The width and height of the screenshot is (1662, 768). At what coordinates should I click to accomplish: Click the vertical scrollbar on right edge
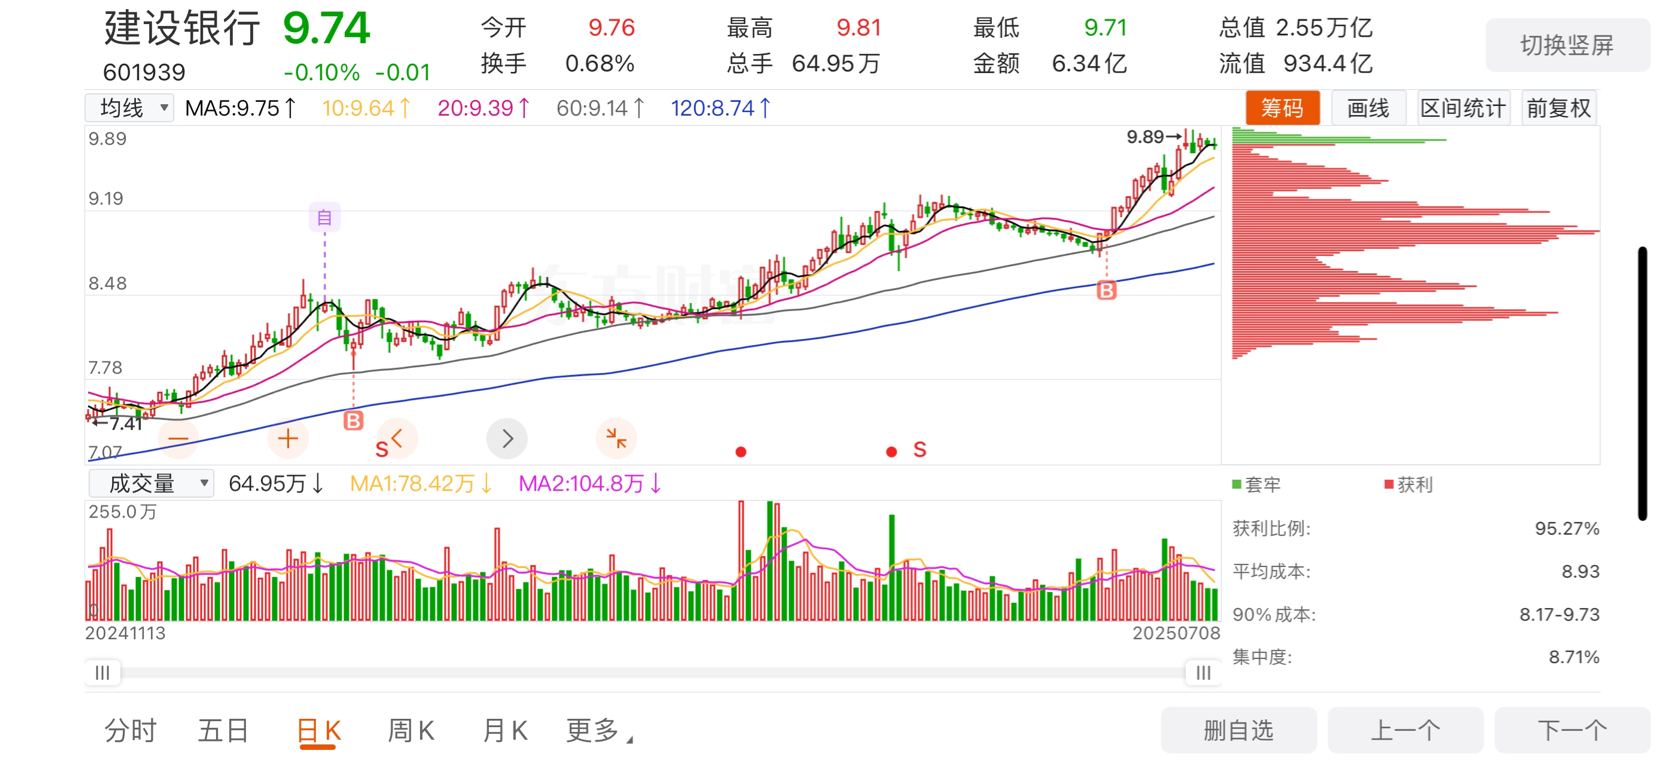(1642, 383)
